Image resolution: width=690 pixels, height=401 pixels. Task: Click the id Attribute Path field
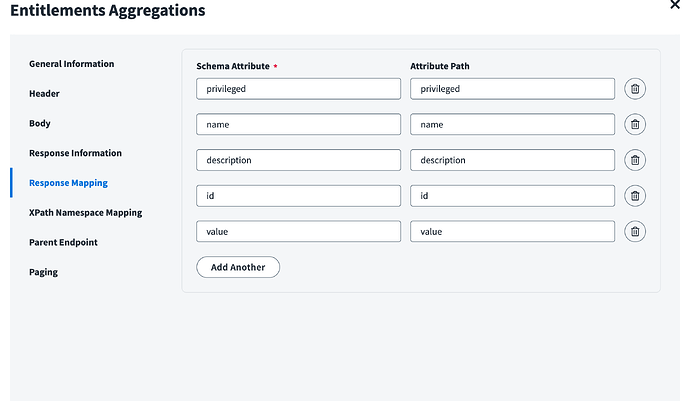click(512, 196)
